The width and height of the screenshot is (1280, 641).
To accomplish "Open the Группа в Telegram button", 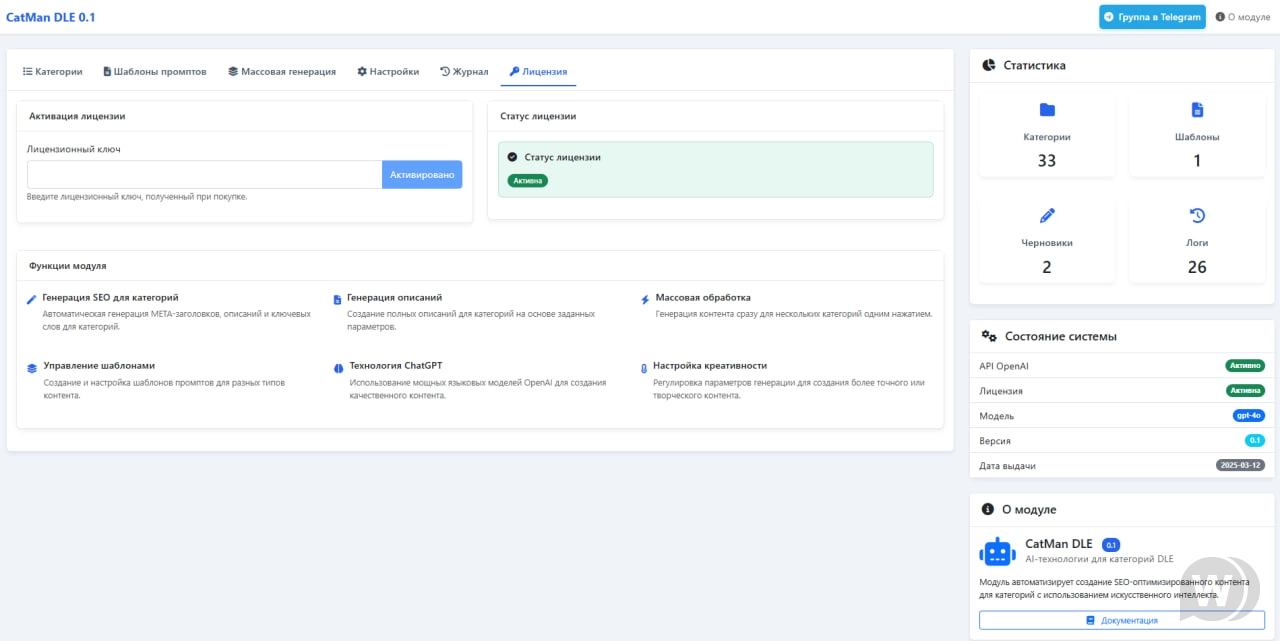I will tap(1152, 17).
